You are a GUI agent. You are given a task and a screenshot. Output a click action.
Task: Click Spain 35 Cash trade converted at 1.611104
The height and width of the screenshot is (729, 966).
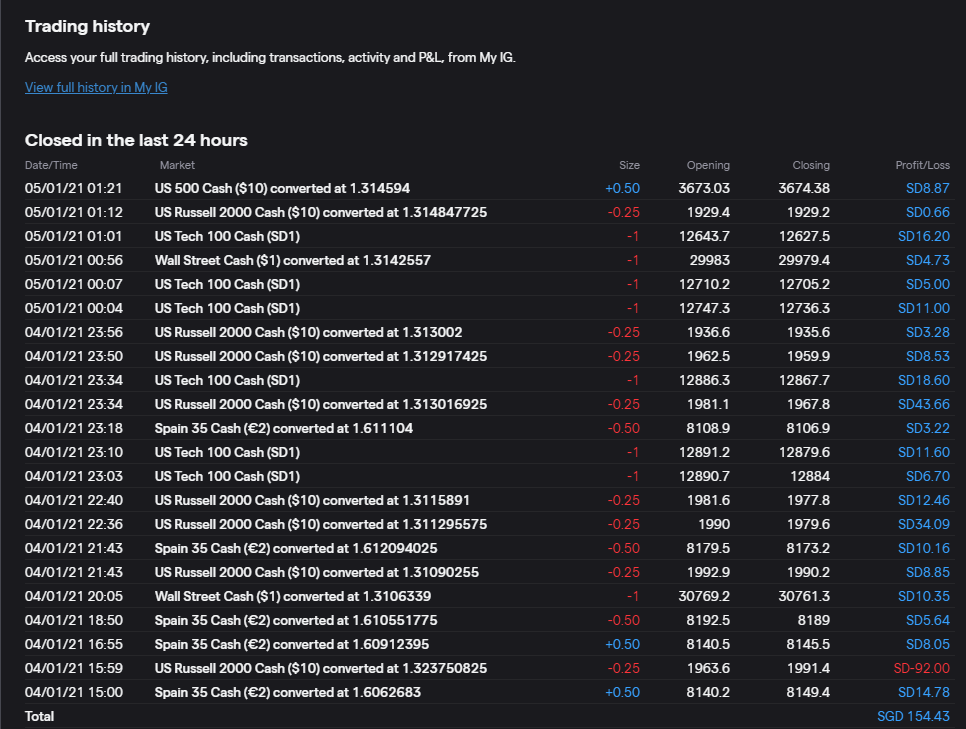[283, 428]
